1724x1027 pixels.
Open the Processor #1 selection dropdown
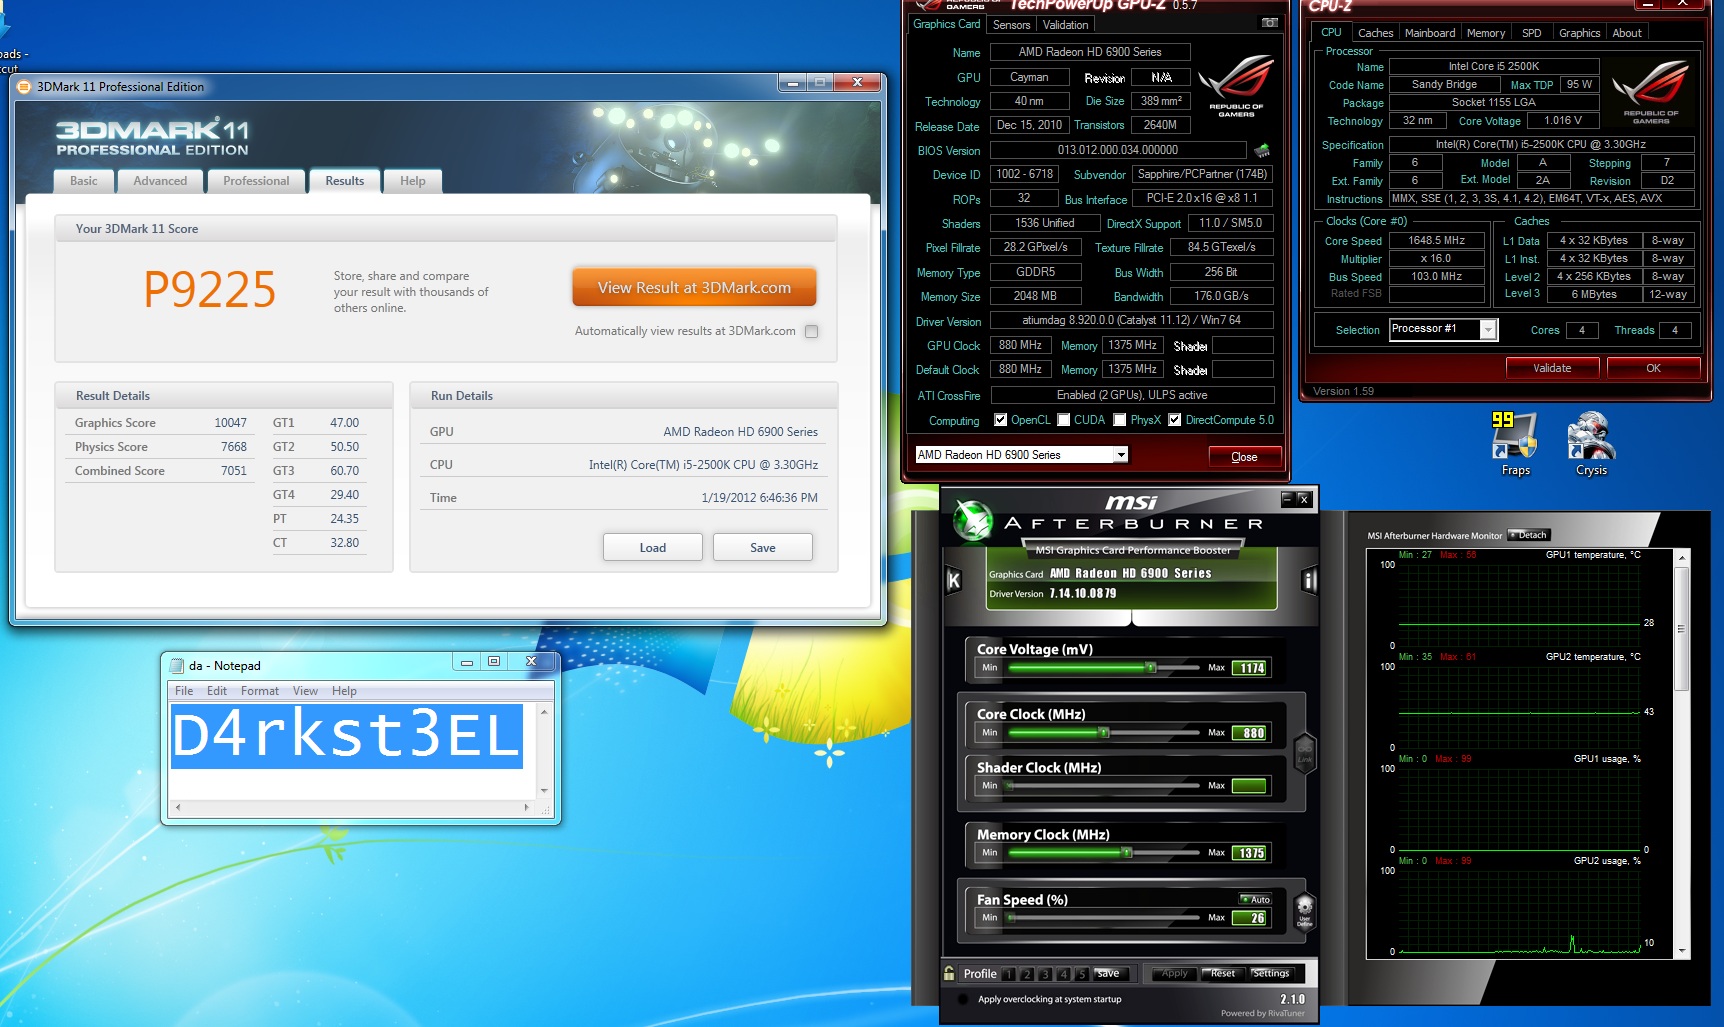point(1488,329)
